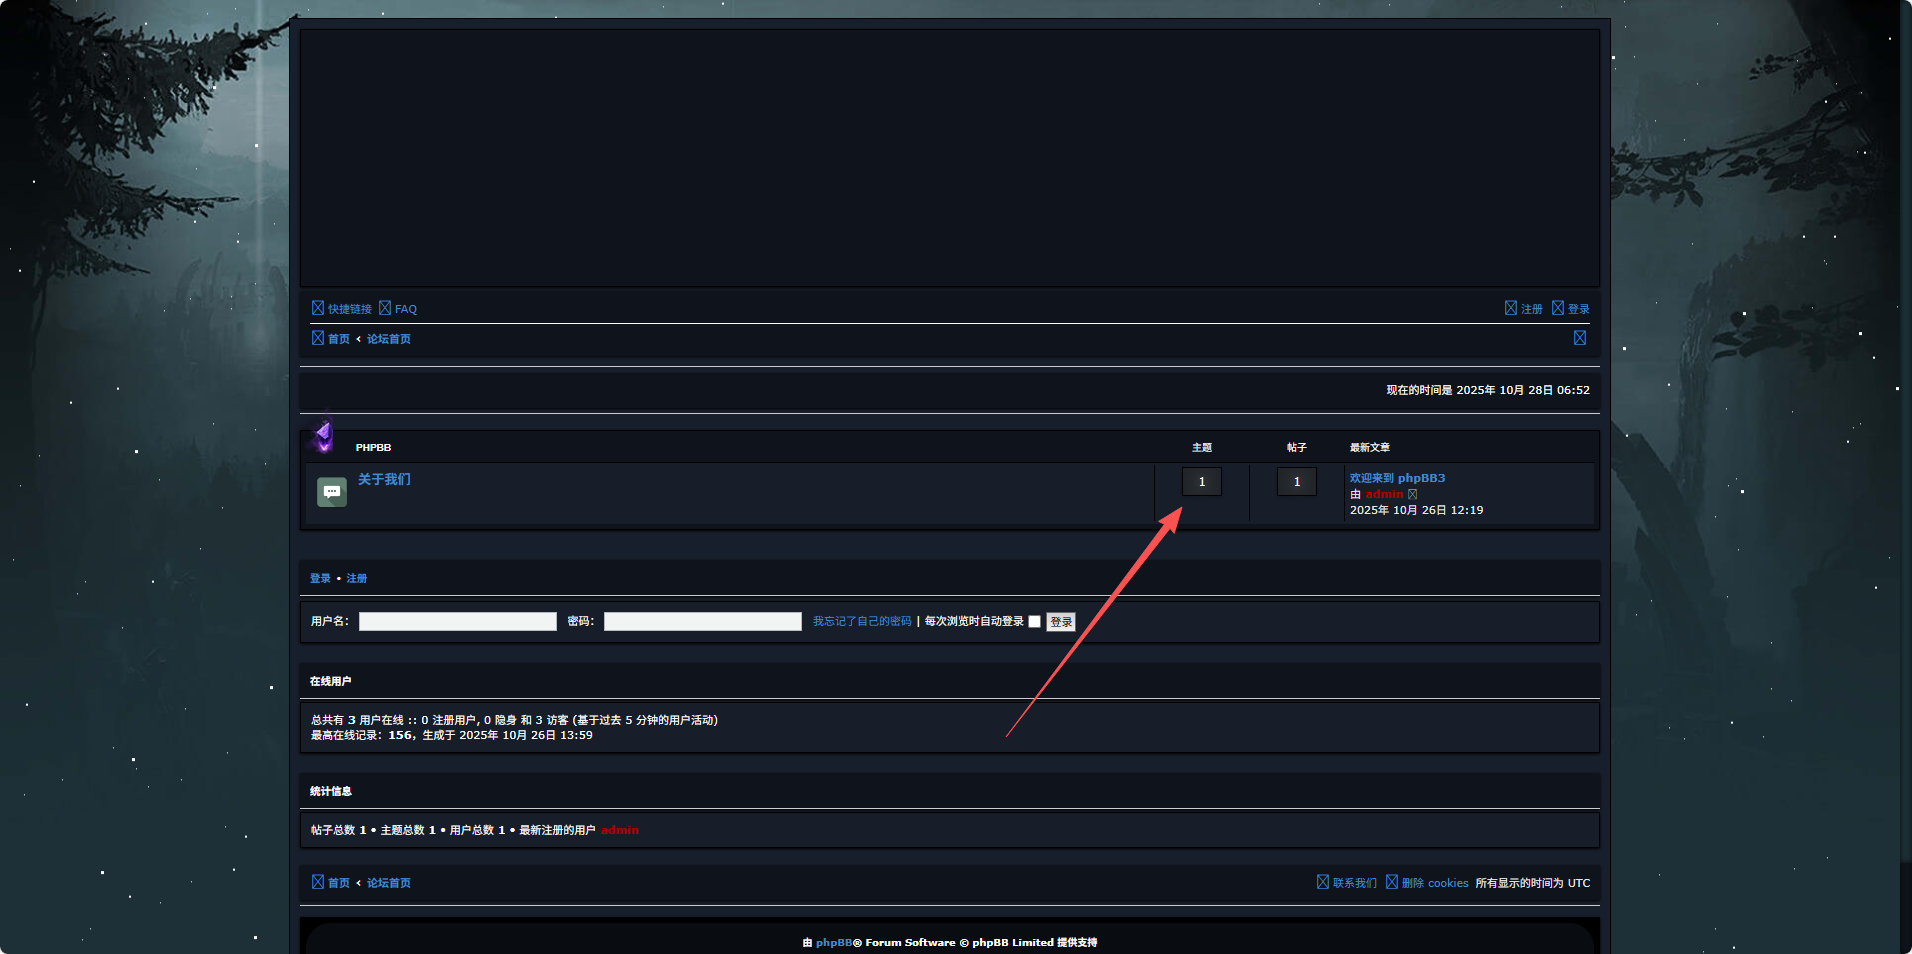Image resolution: width=1912 pixels, height=954 pixels.
Task: Select 论坛首页 in the top breadcrumb
Action: [389, 339]
